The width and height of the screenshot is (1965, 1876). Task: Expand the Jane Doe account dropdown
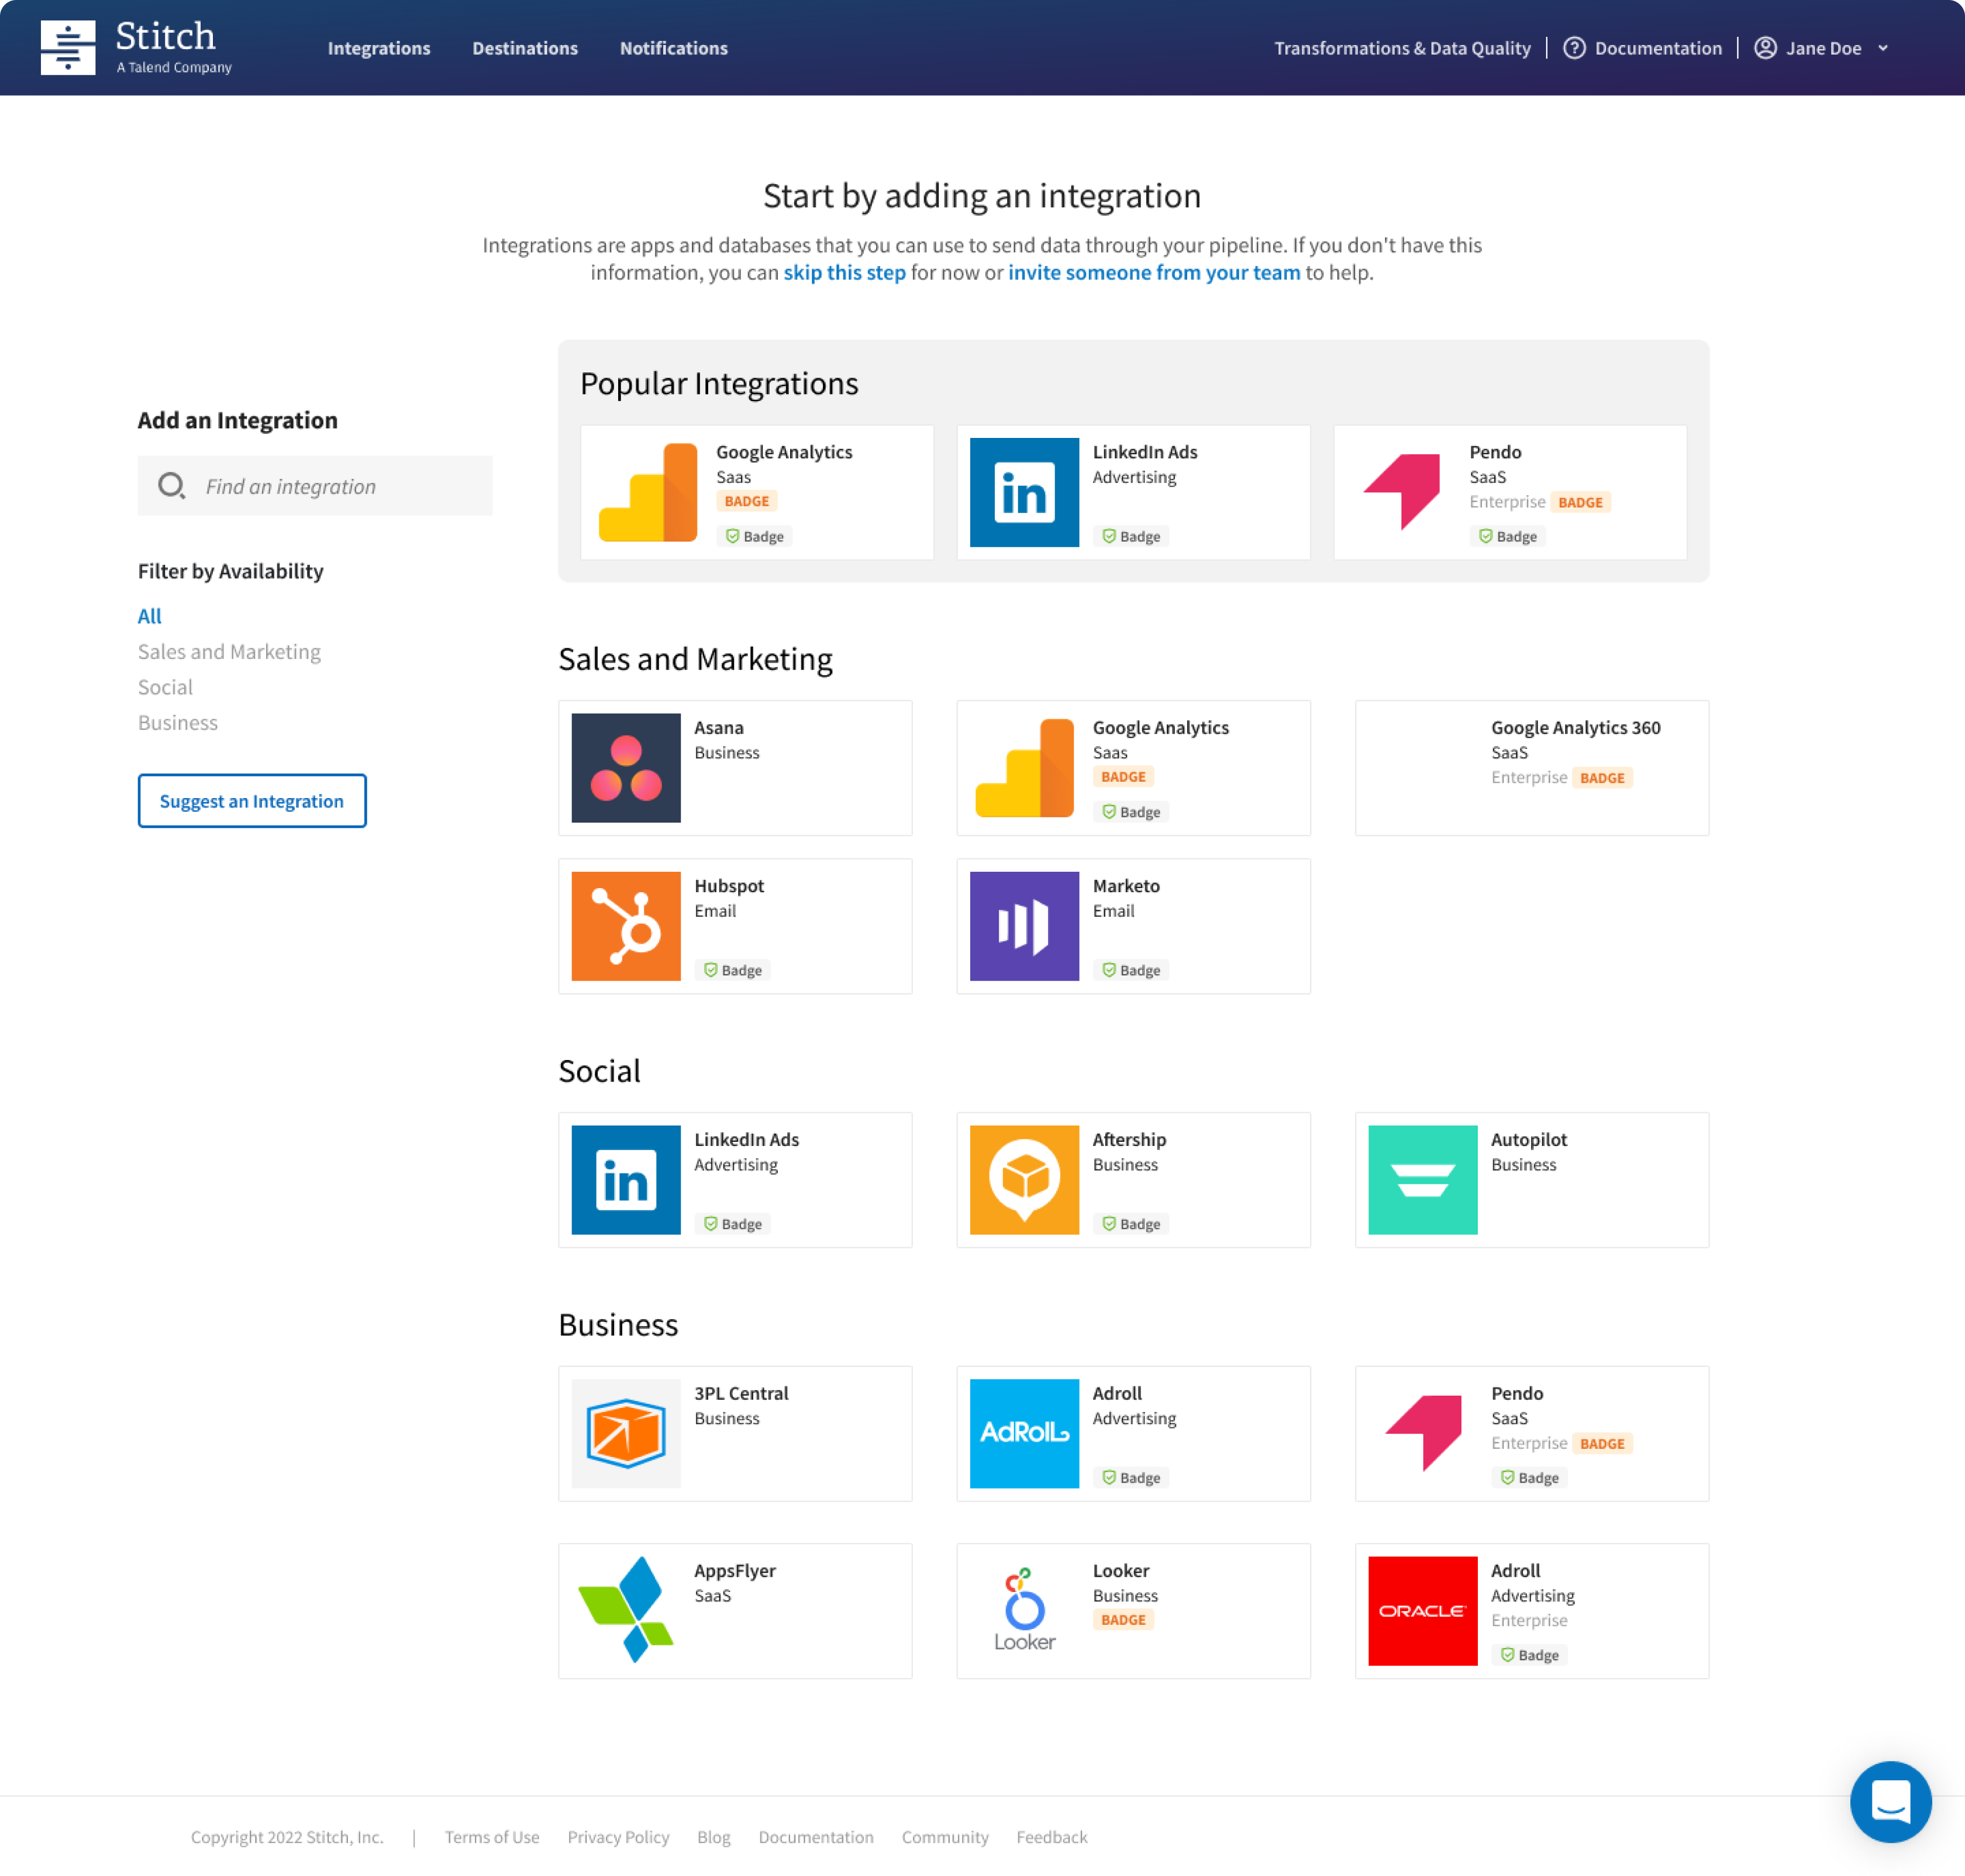pyautogui.click(x=1882, y=48)
